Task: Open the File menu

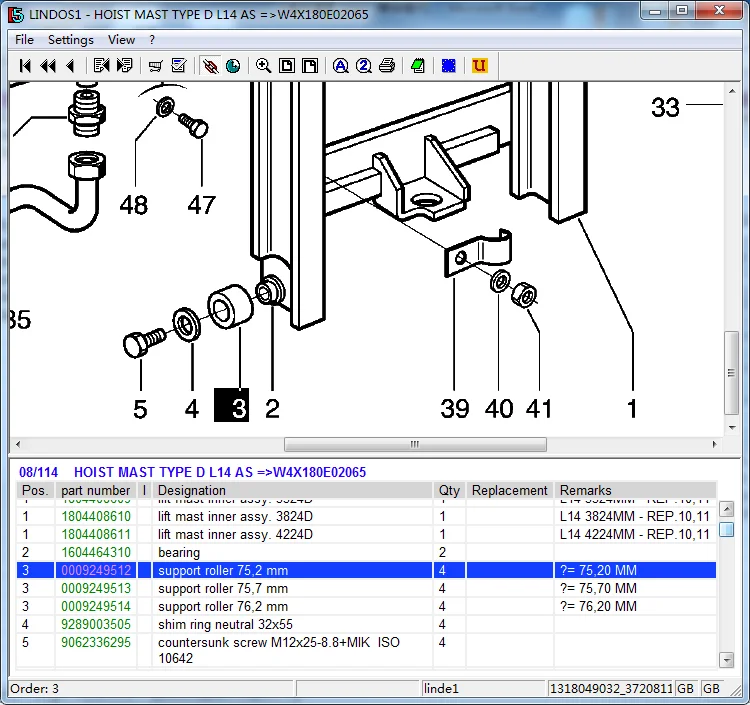Action: 24,40
